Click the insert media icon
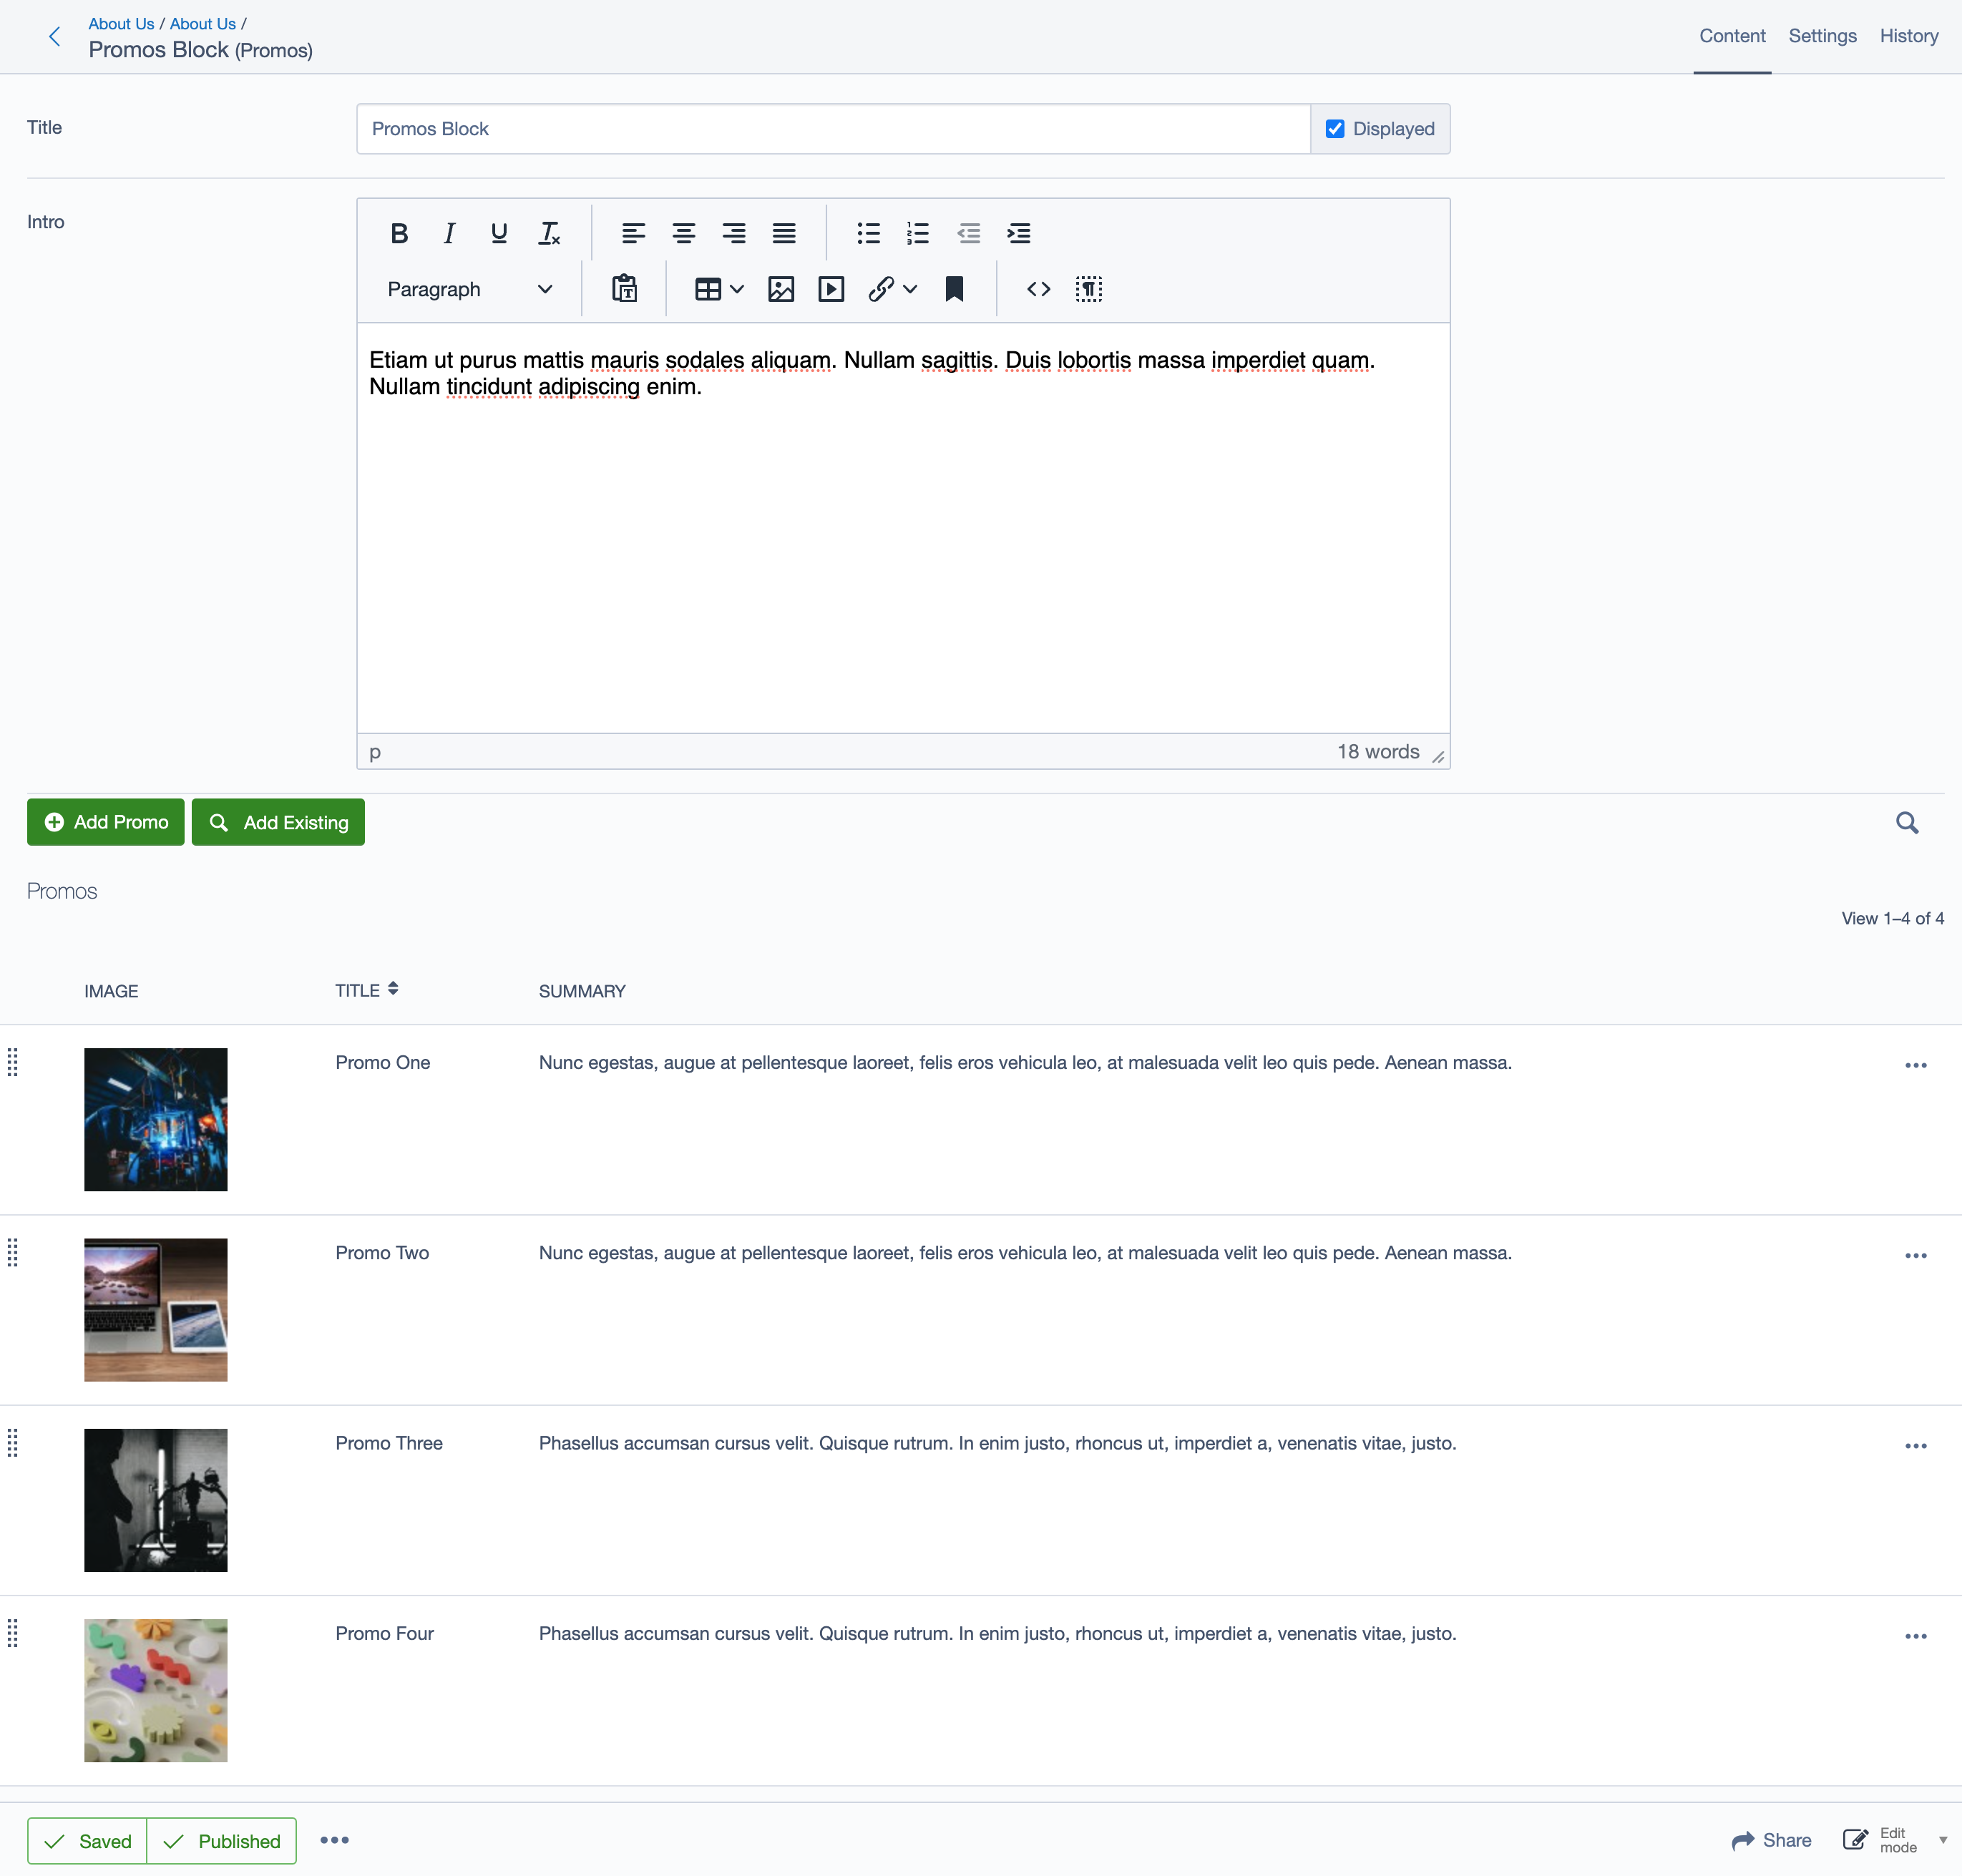The width and height of the screenshot is (1962, 1876). click(831, 289)
